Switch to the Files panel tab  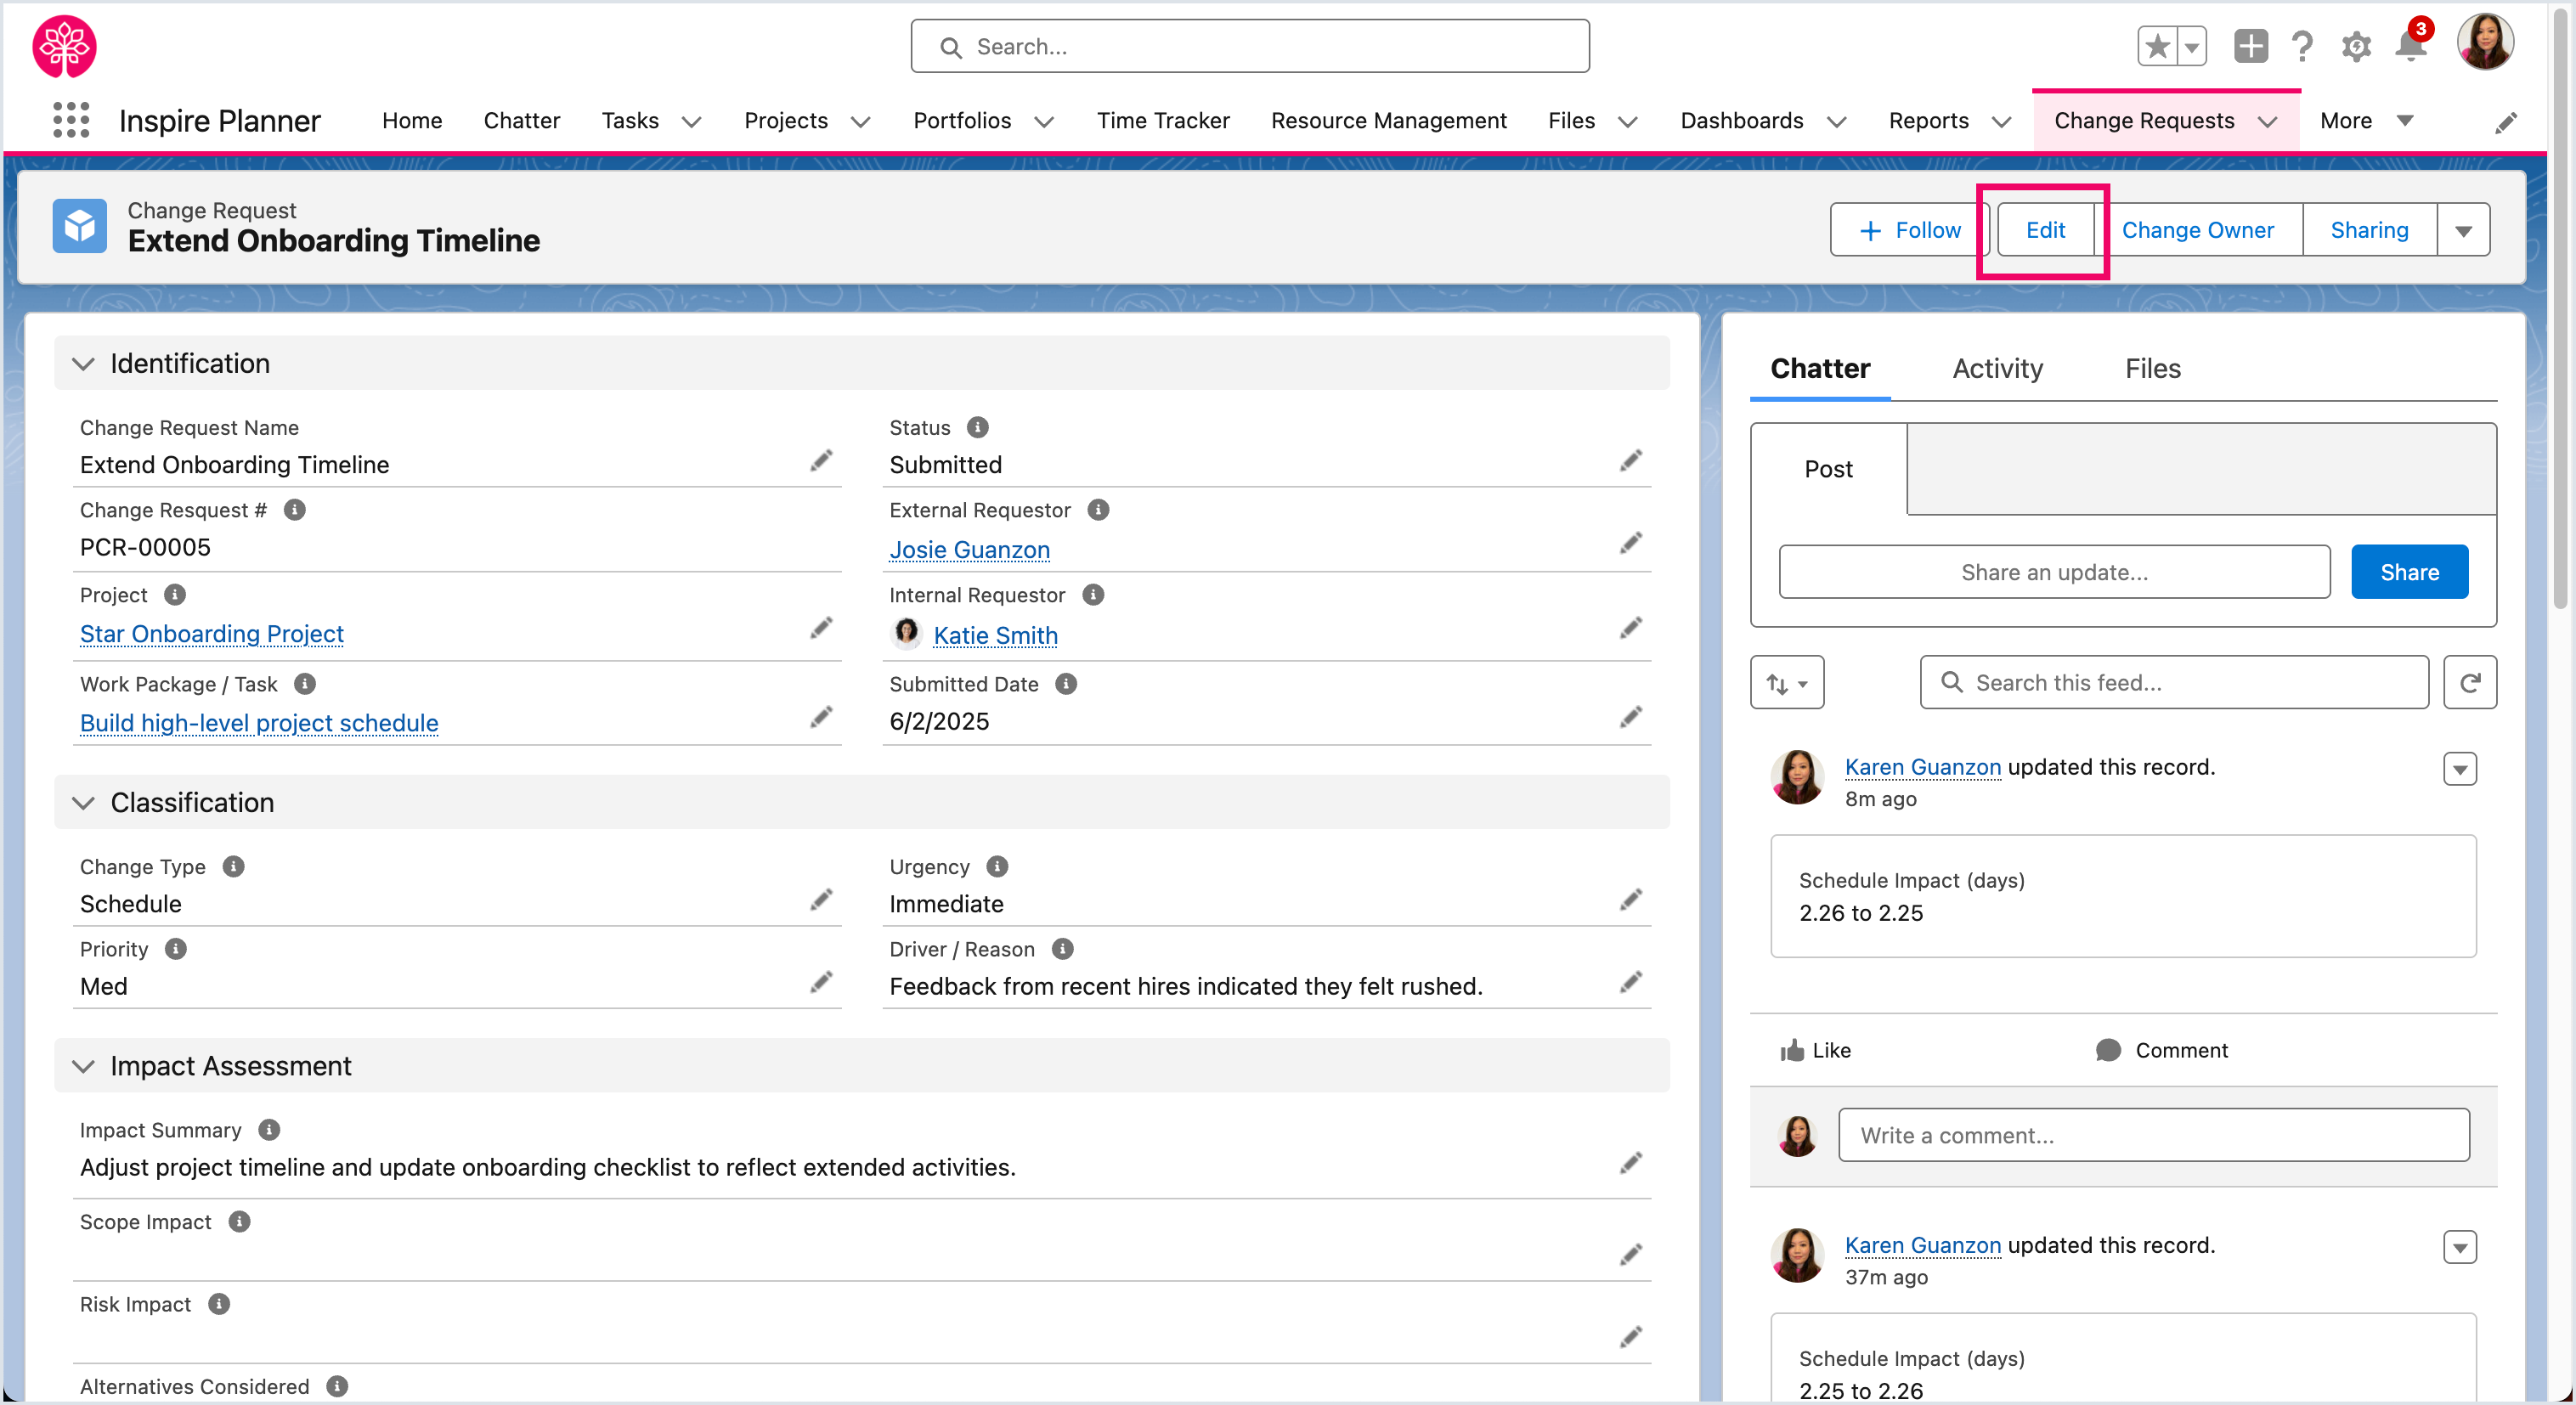[x=2152, y=369]
